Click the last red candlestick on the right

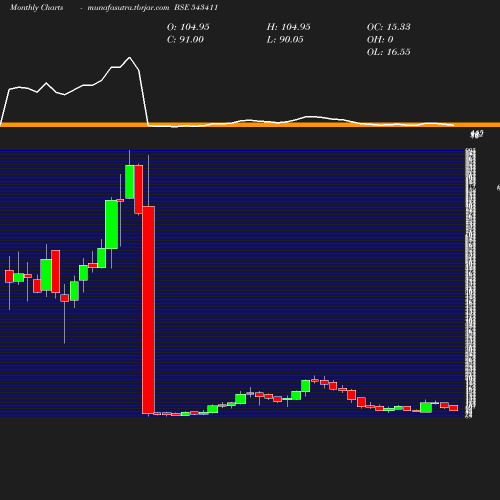pos(453,408)
